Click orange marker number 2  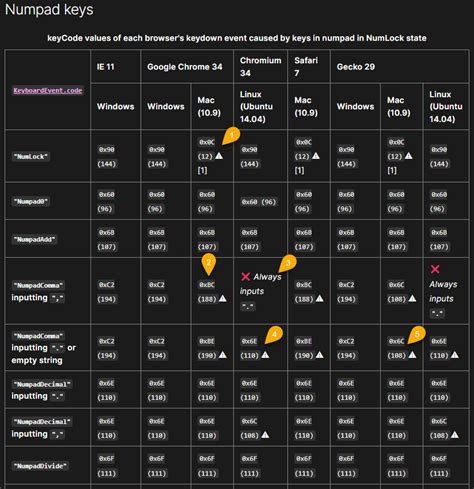(209, 263)
